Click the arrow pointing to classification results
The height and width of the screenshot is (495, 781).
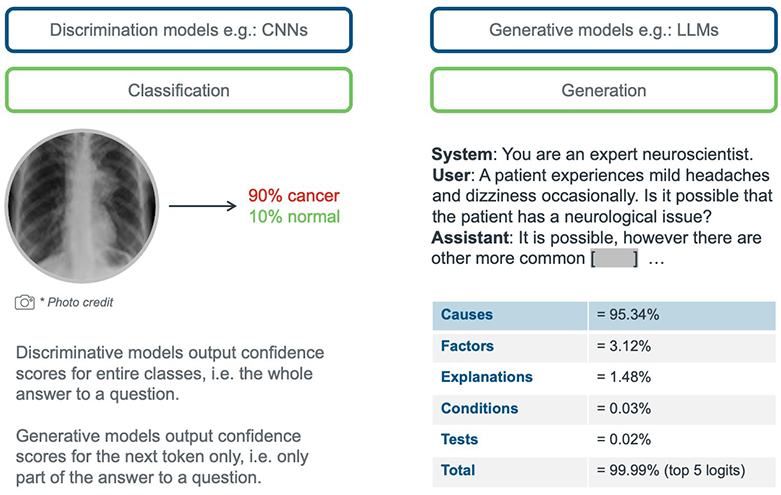[x=203, y=206]
